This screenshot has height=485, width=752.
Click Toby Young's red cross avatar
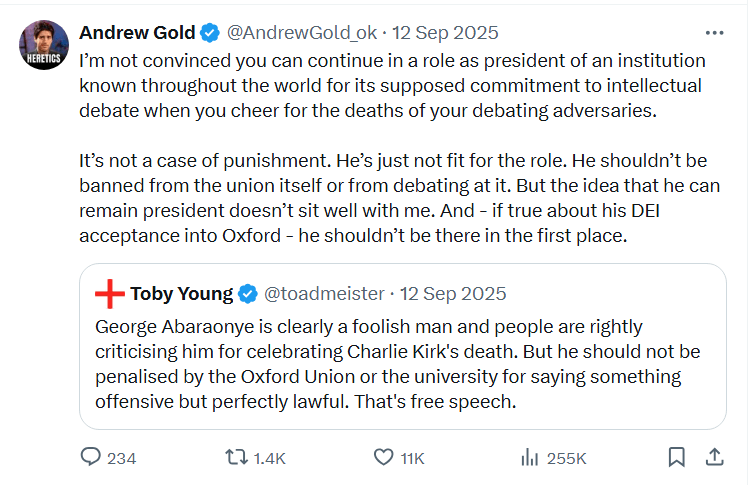click(x=109, y=294)
